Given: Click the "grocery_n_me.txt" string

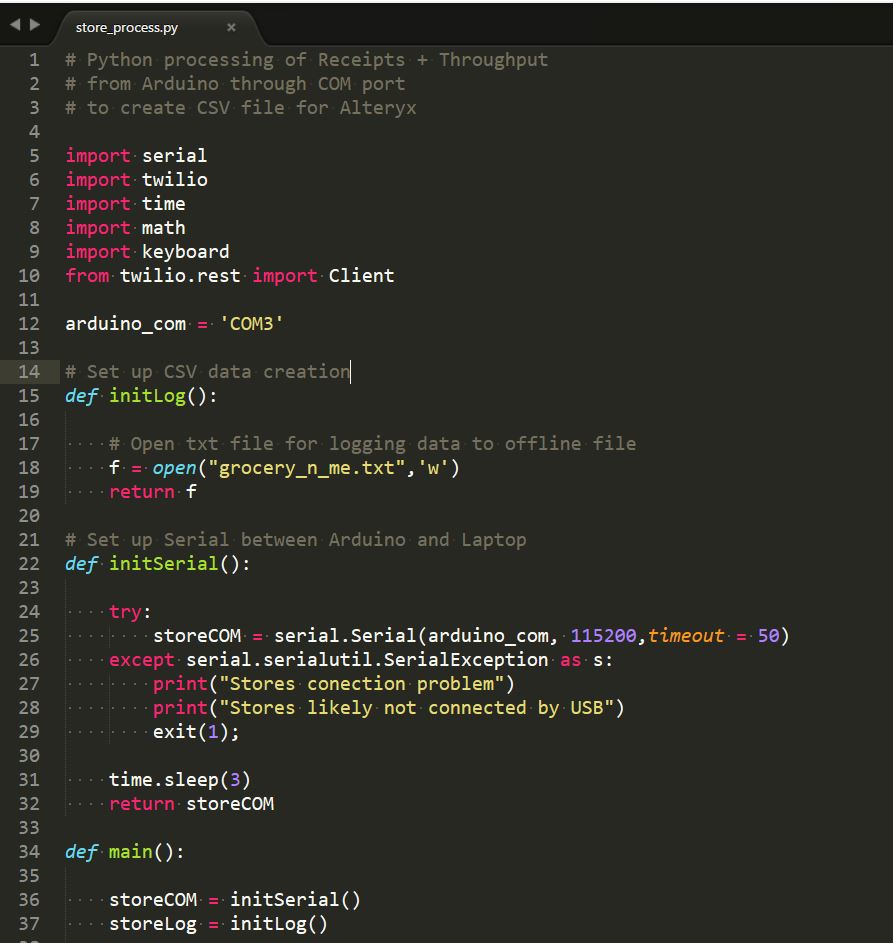Looking at the screenshot, I should (x=306, y=468).
